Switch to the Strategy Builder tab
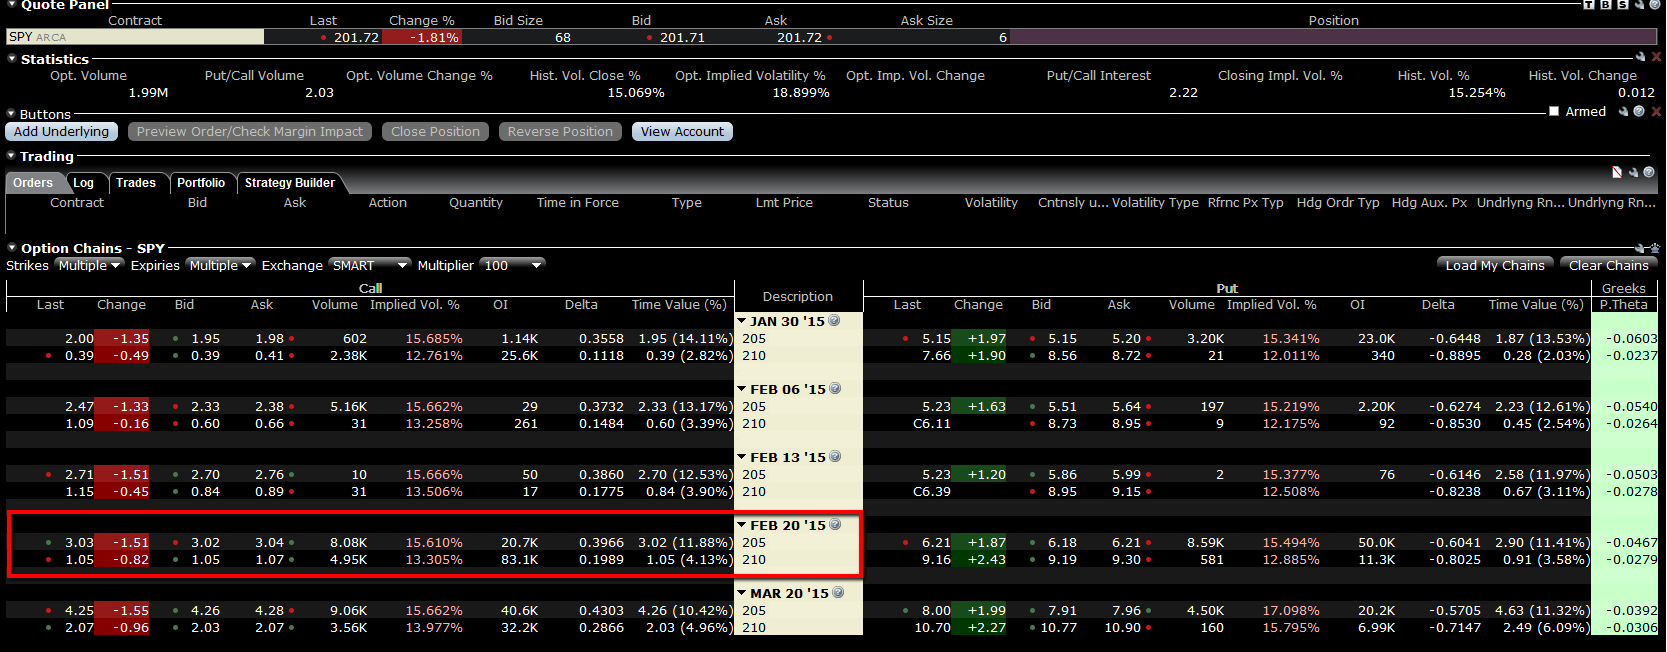Viewport: 1667px width, 652px height. coord(290,183)
